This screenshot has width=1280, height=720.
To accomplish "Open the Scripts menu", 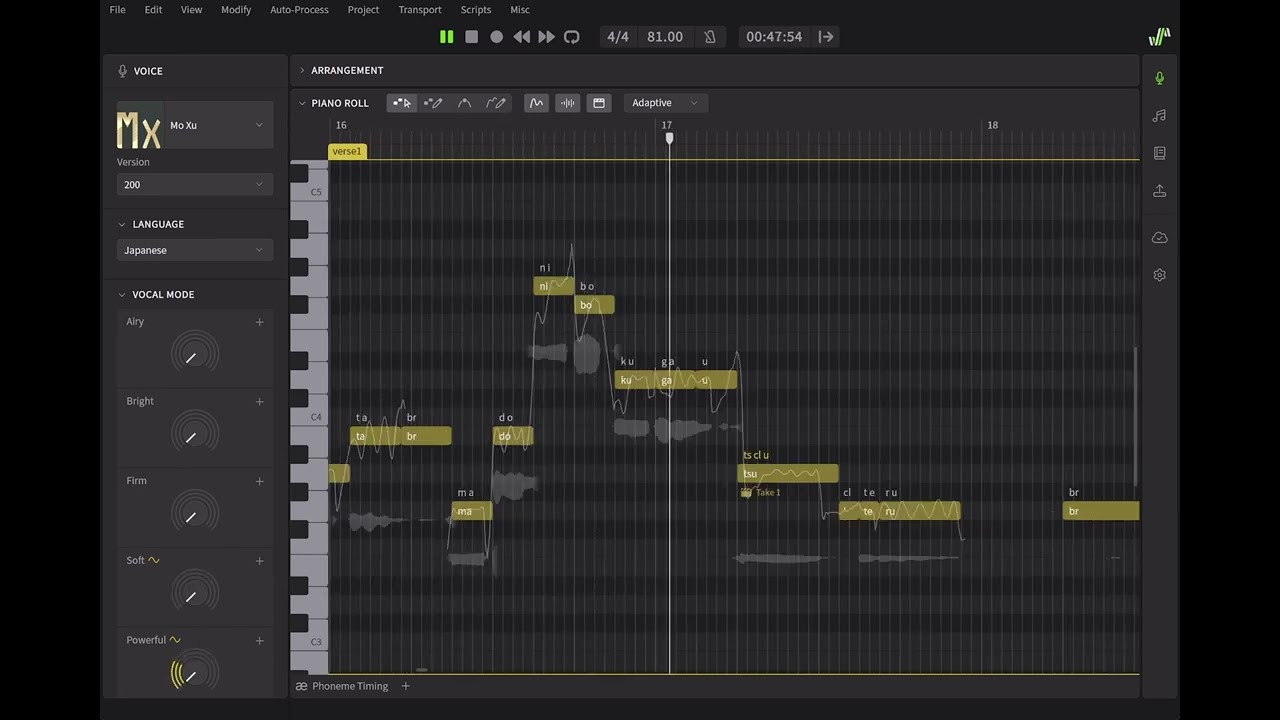I will (x=476, y=9).
